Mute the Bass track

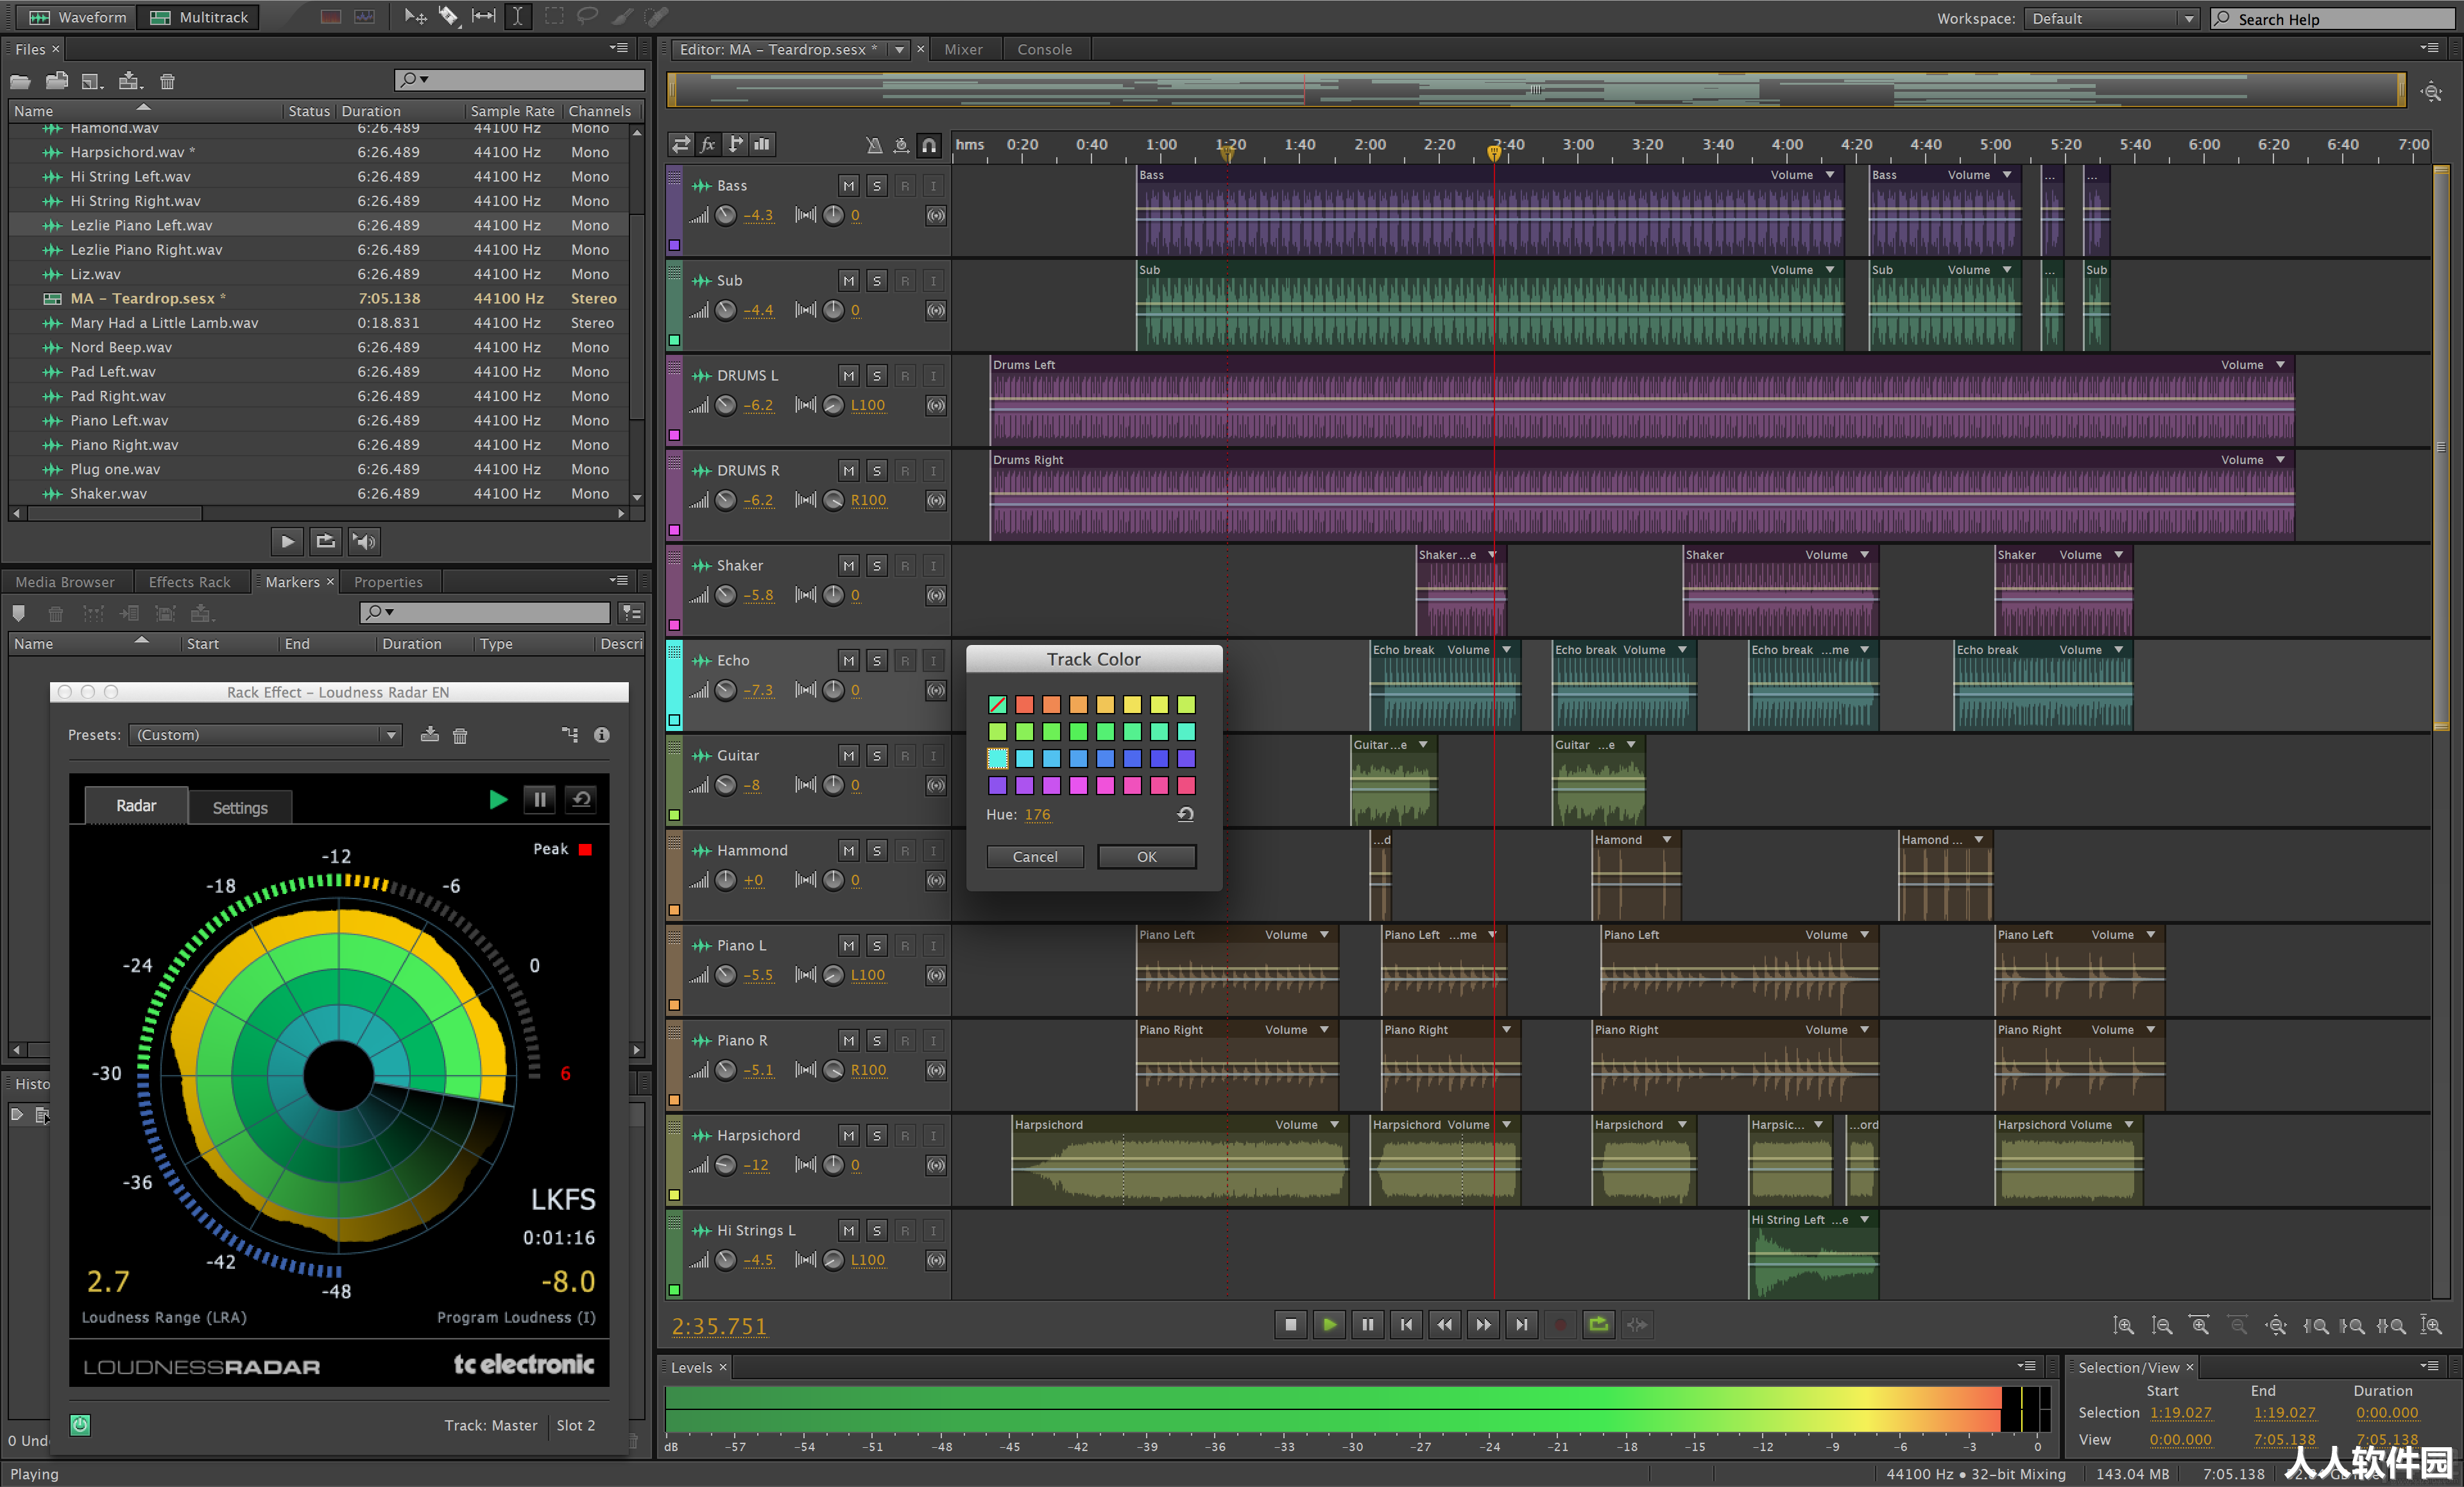pyautogui.click(x=848, y=186)
